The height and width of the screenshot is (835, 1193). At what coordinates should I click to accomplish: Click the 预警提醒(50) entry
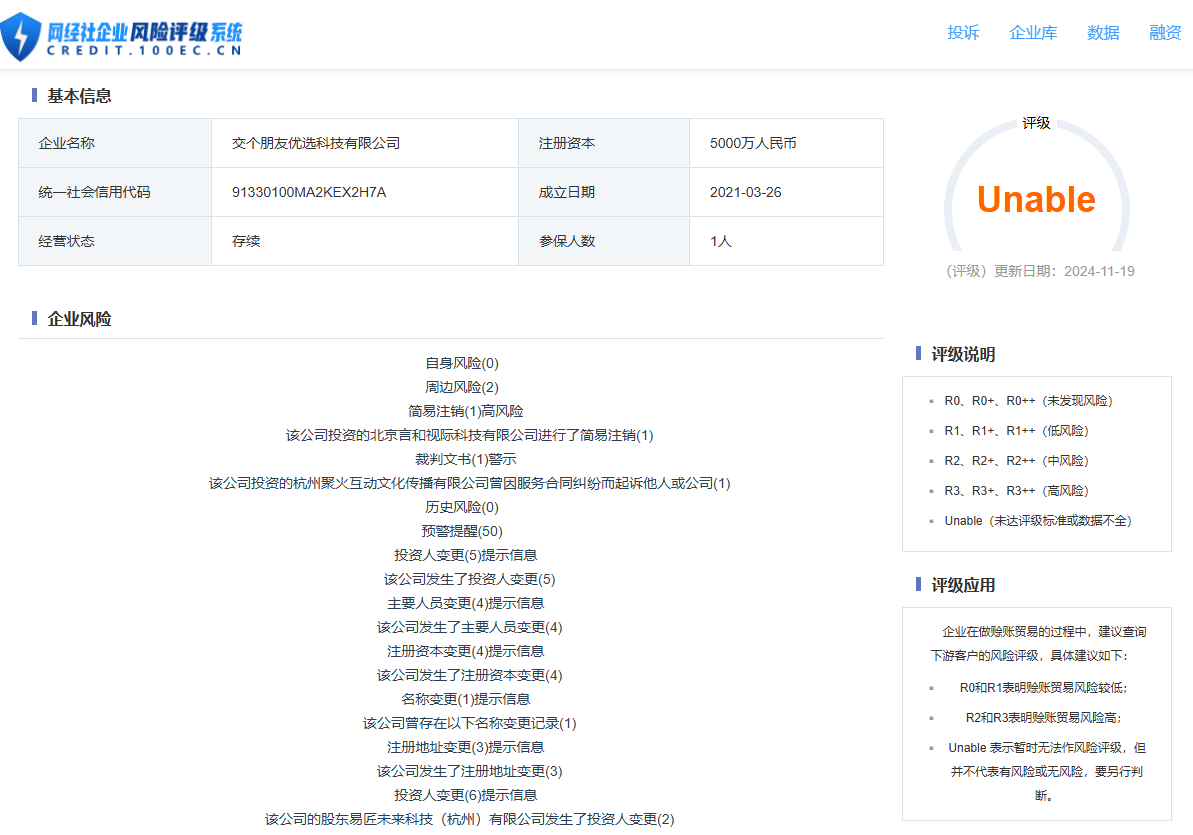[462, 531]
